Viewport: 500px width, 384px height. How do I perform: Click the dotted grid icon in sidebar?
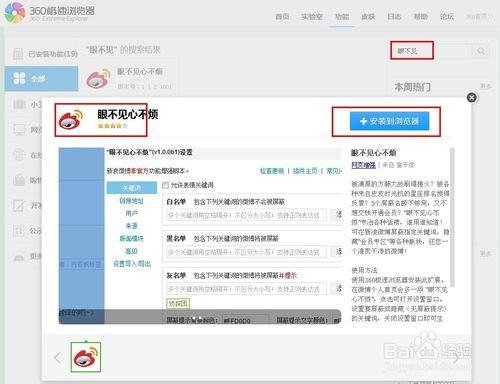point(19,231)
